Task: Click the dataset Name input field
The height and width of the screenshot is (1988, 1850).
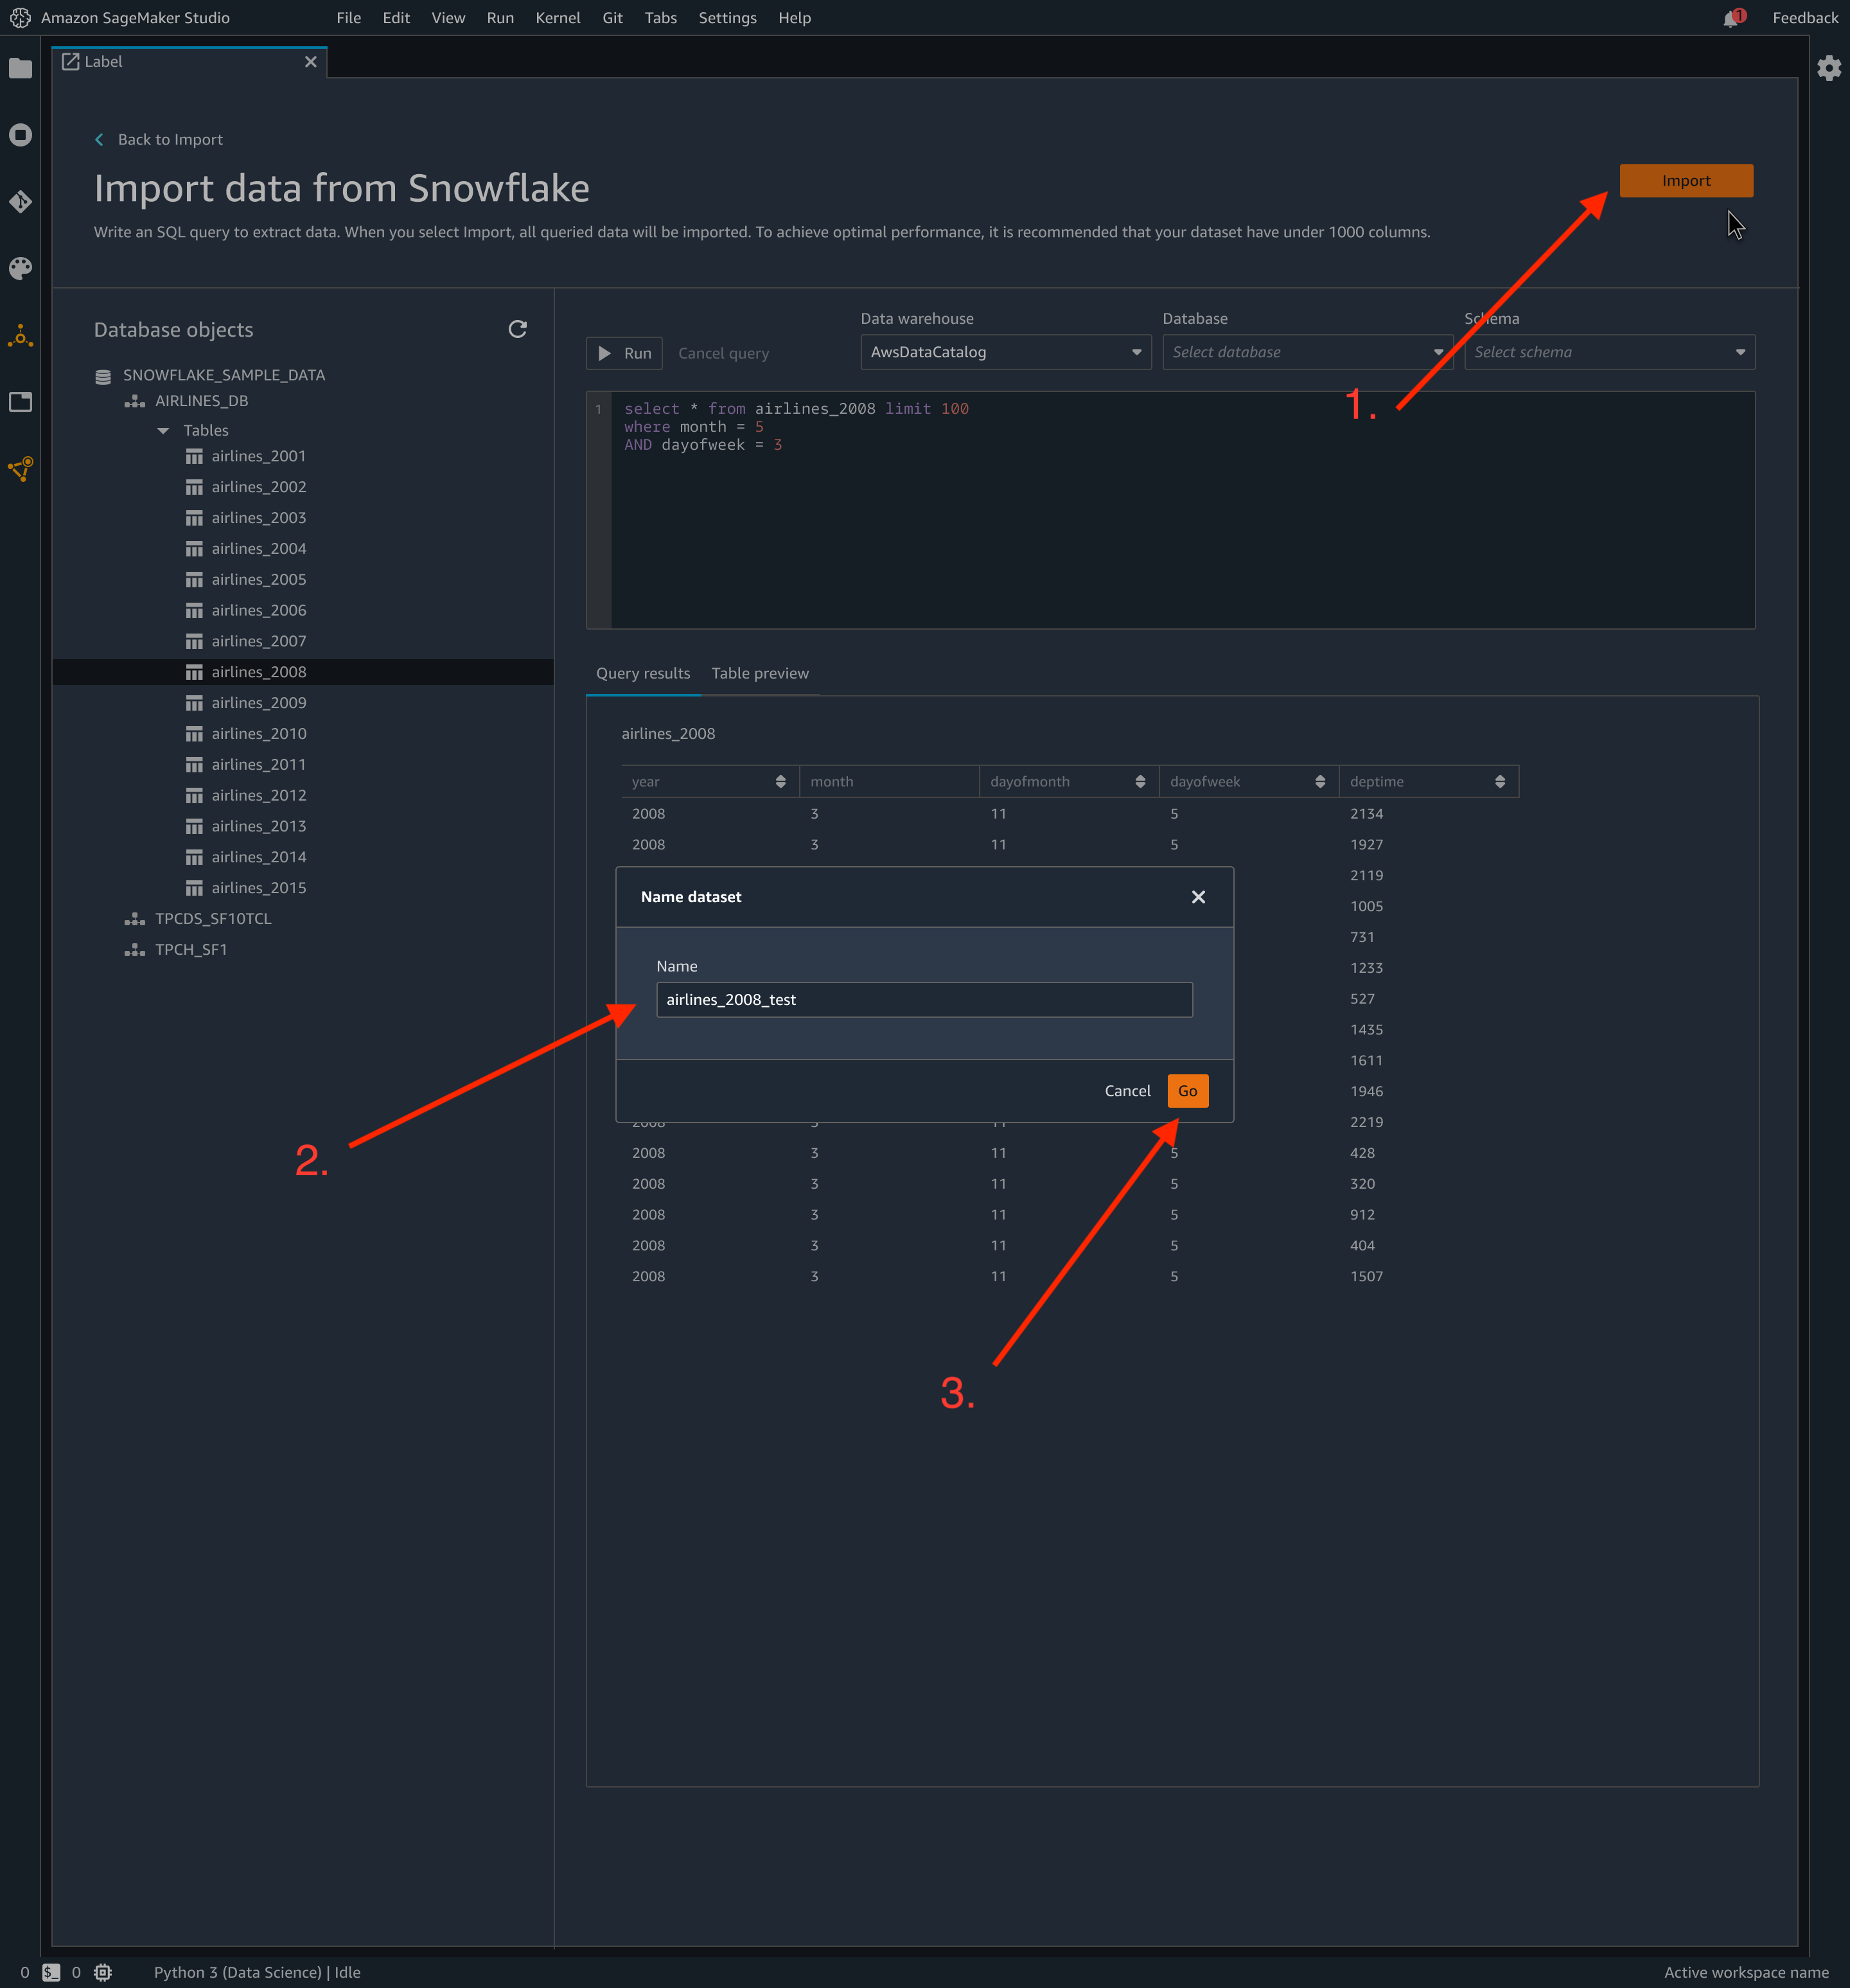Action: 923,1000
